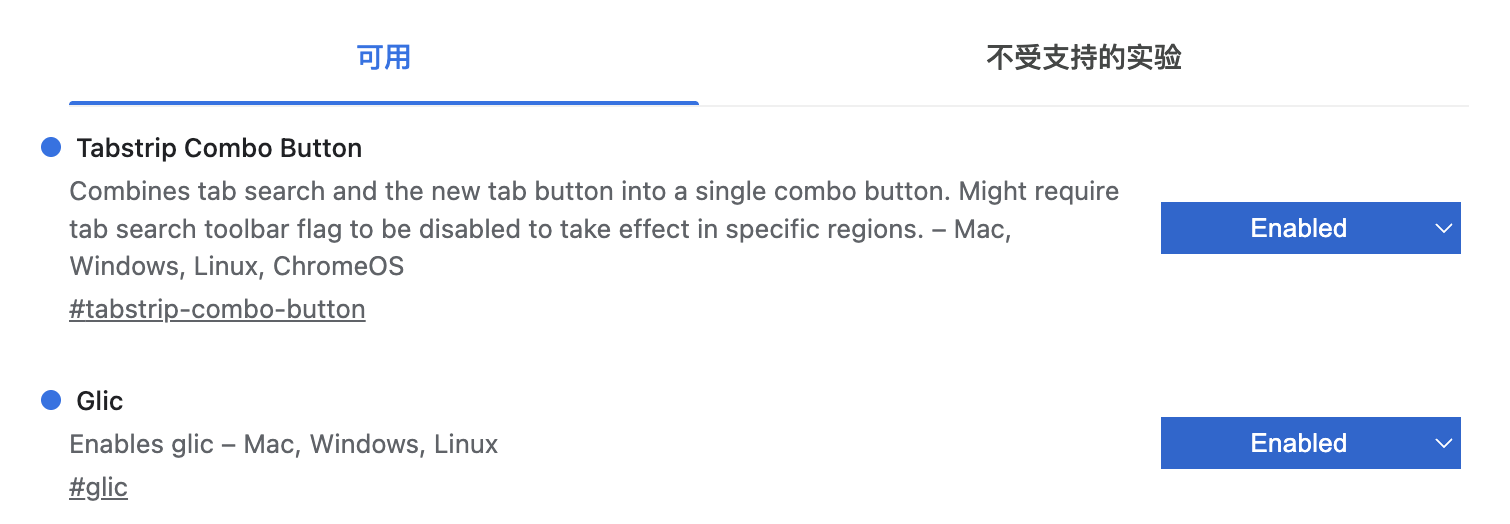Click the blue underline beneath 可用 tab
The image size is (1510, 524).
(x=384, y=103)
